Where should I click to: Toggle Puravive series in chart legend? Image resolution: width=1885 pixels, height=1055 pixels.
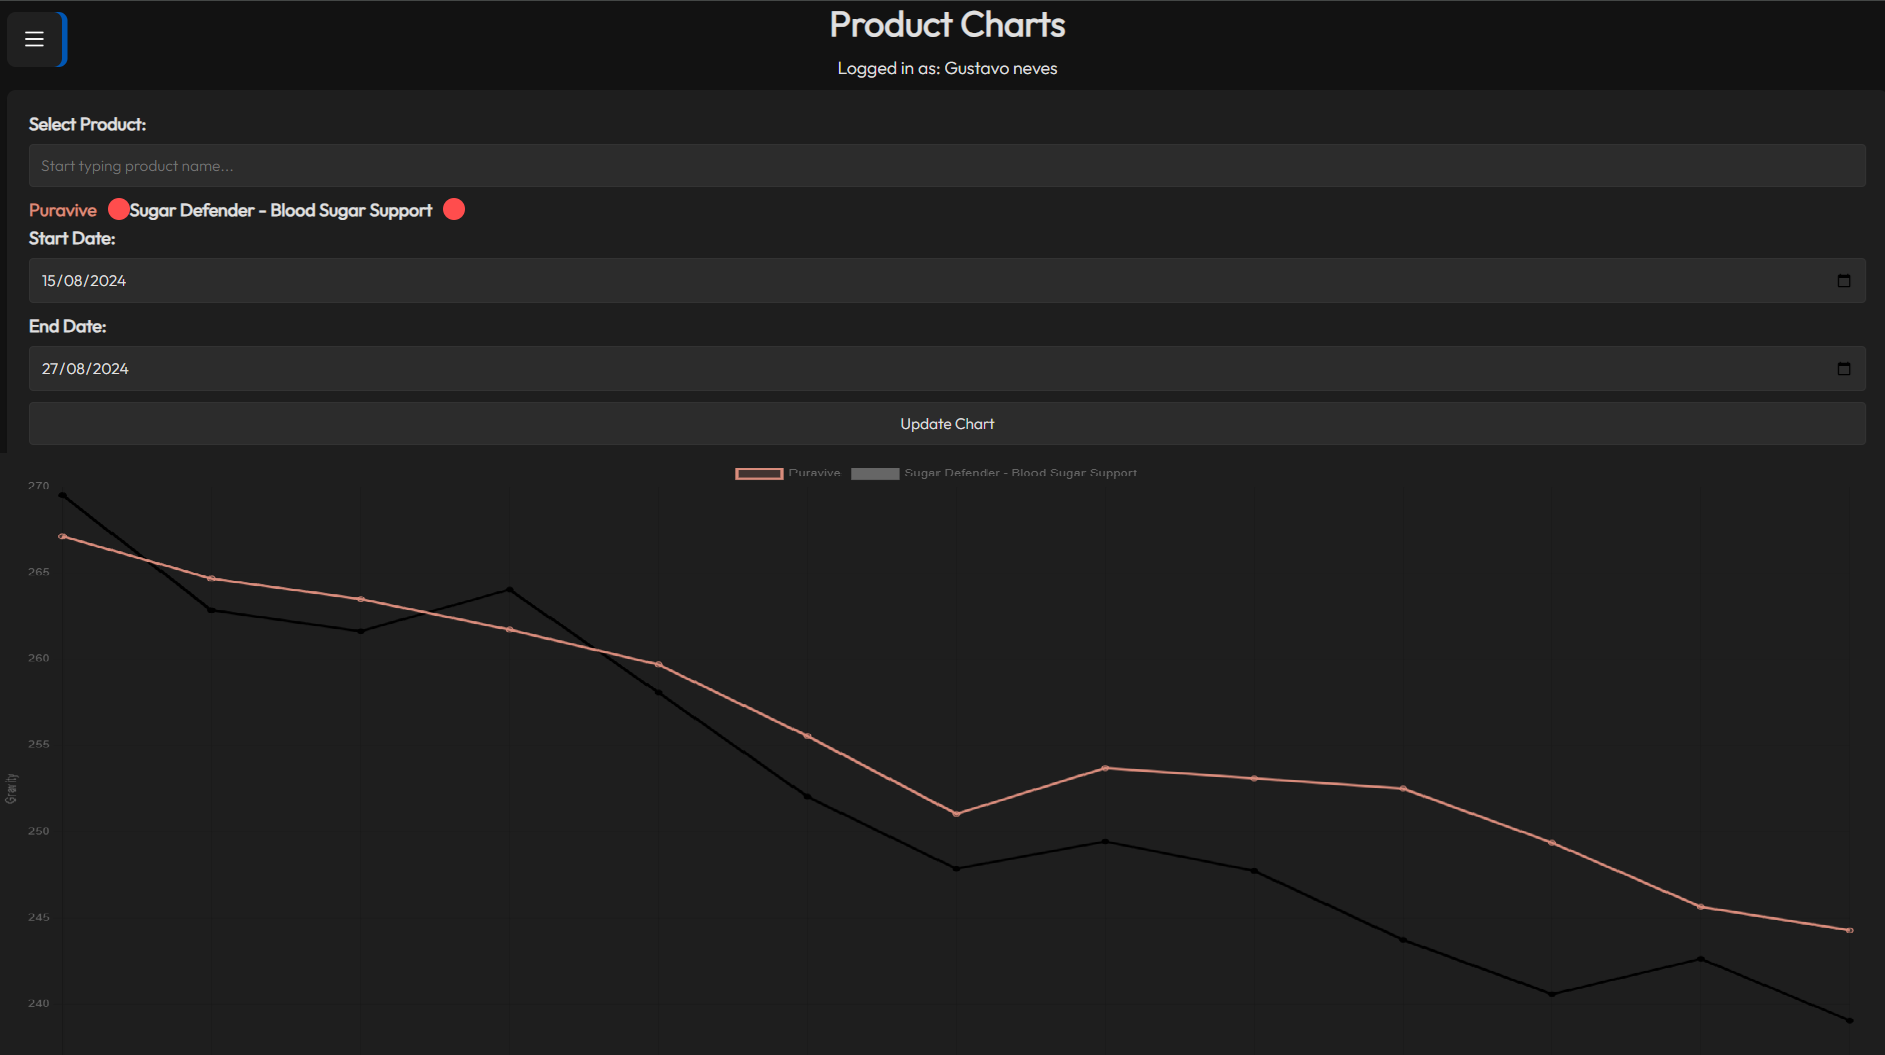click(x=788, y=473)
